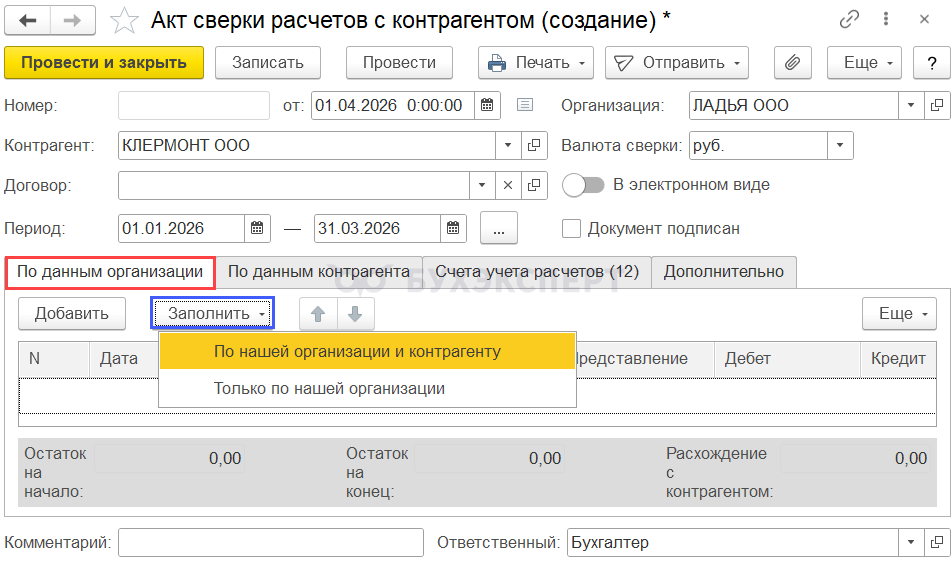Open the Печать dropdown button

pyautogui.click(x=536, y=62)
